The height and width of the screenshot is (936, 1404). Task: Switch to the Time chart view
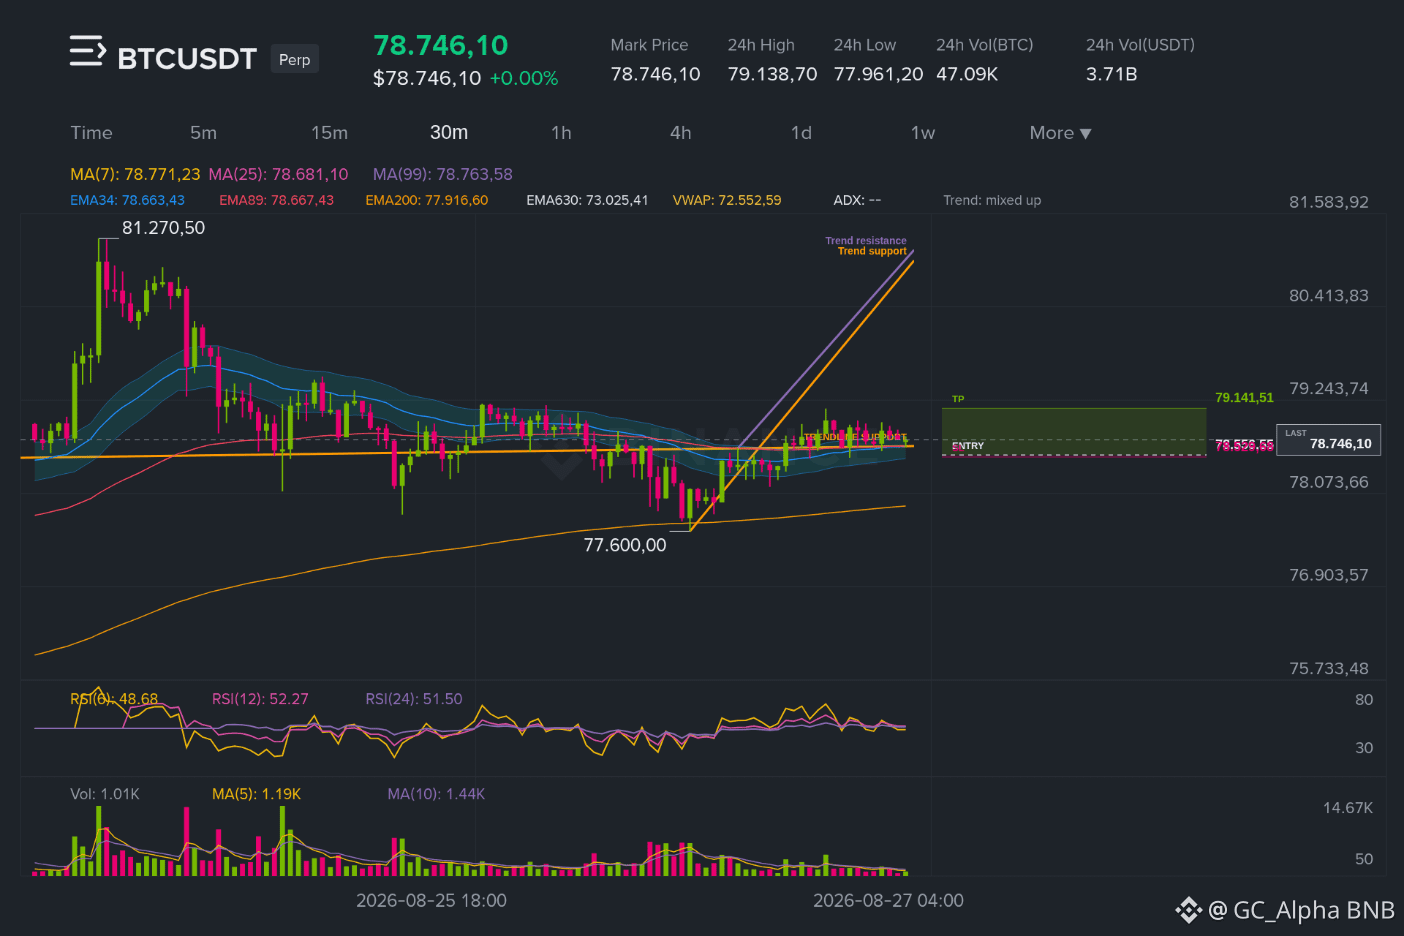91,133
